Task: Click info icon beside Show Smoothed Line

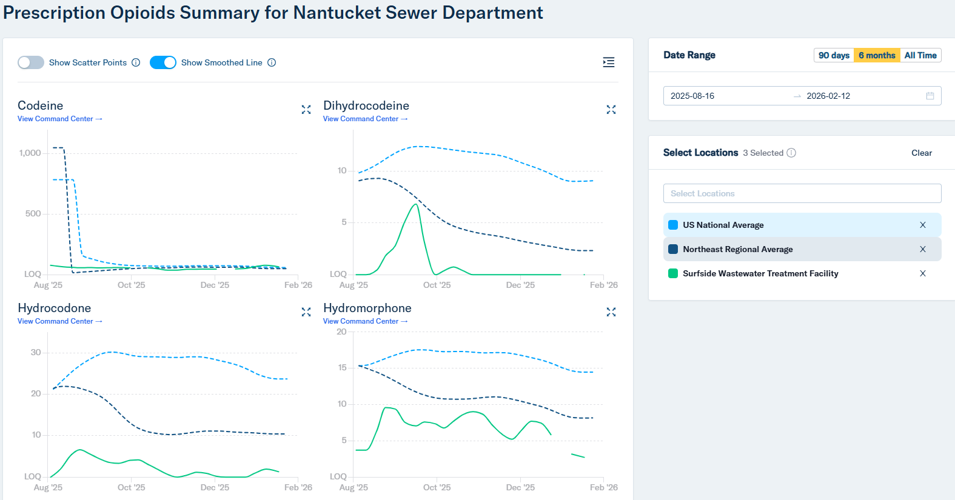Action: pos(272,63)
